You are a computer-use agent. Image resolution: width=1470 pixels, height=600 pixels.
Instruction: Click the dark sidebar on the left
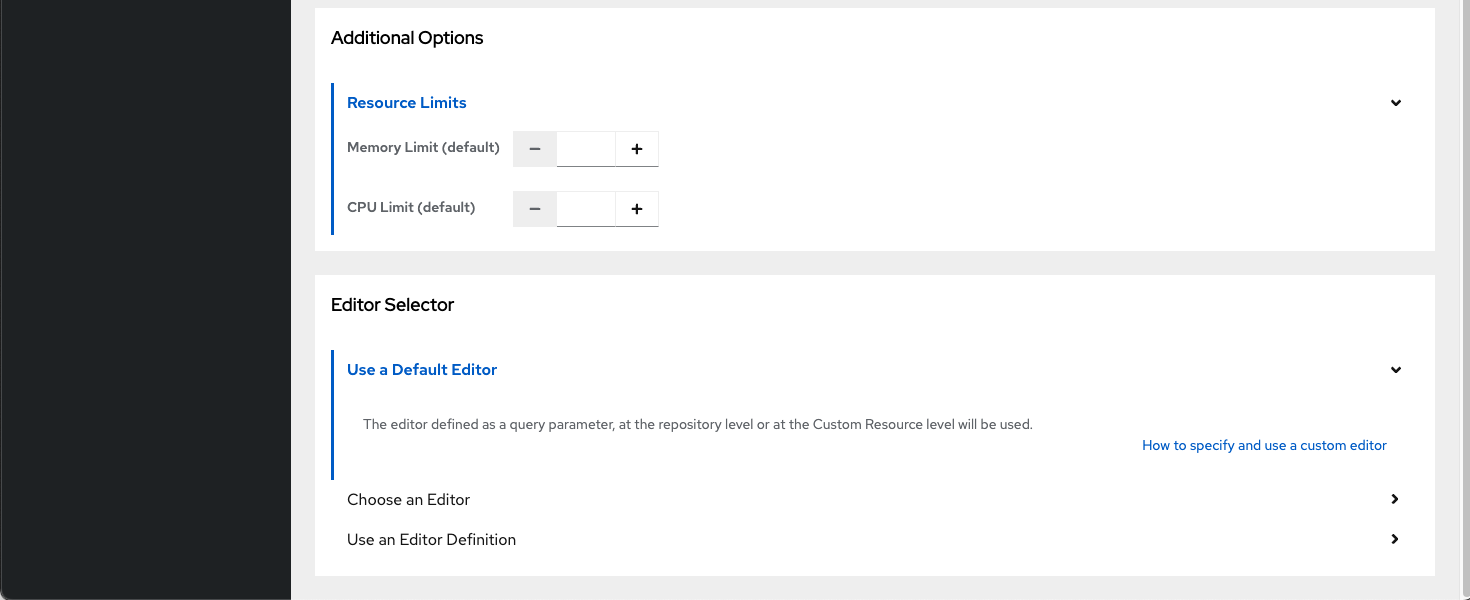point(145,300)
